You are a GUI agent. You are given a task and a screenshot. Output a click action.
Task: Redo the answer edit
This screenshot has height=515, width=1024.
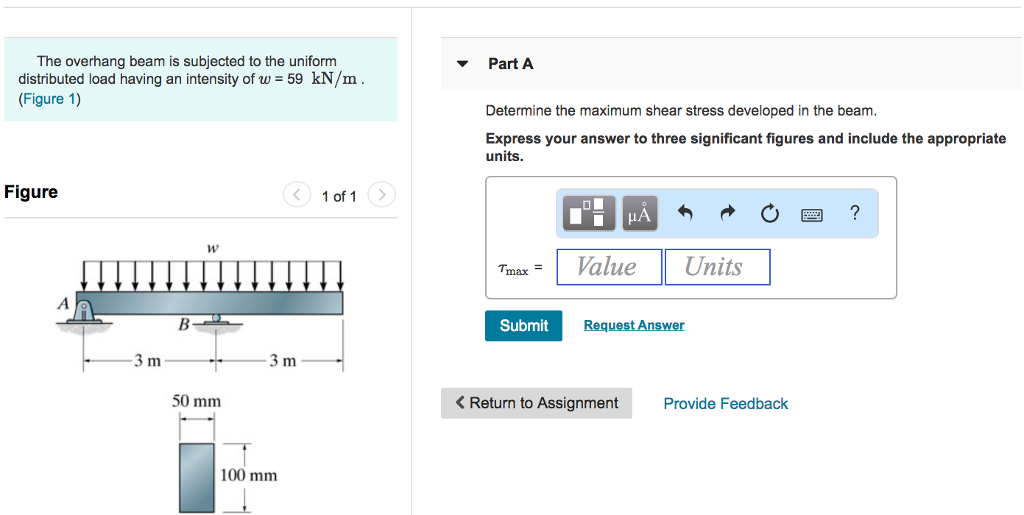click(x=728, y=213)
